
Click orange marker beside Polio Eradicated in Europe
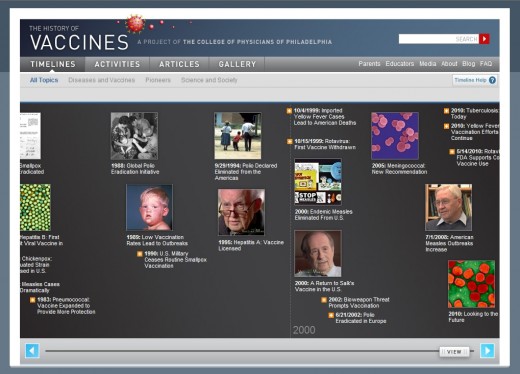point(331,315)
